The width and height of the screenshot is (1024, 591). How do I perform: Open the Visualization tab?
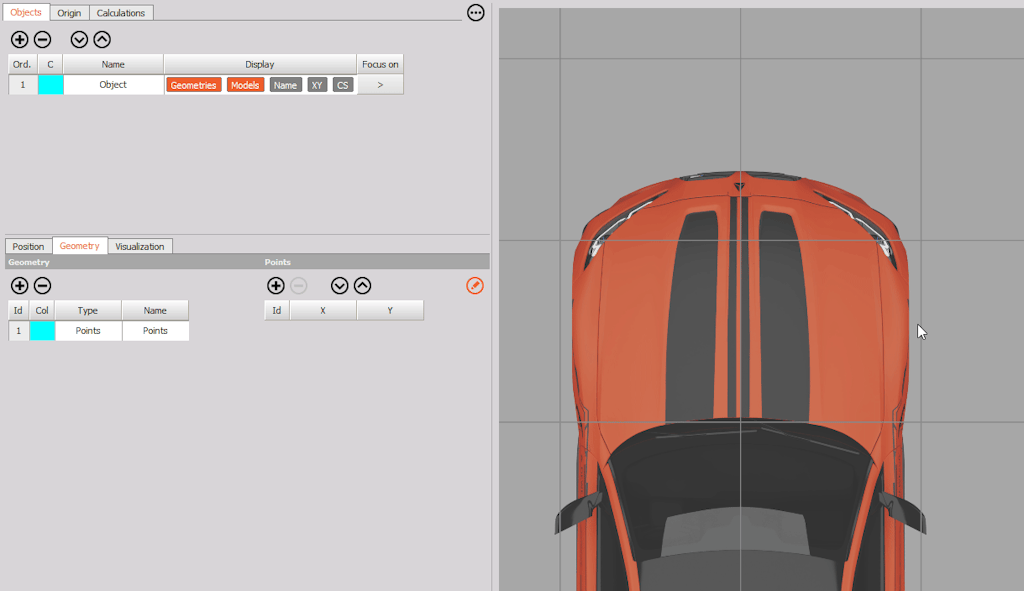[x=140, y=246]
